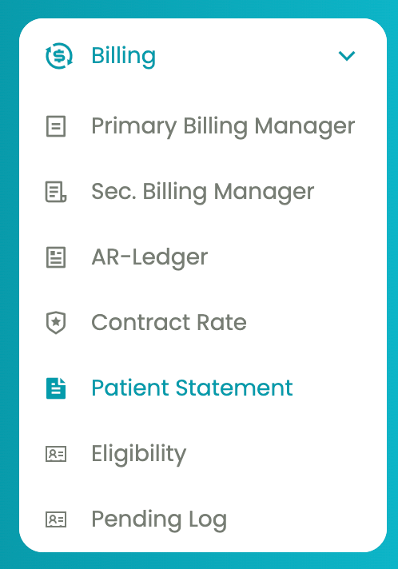Click the Billing dollar-cycle icon
The height and width of the screenshot is (570, 398).
pos(59,56)
